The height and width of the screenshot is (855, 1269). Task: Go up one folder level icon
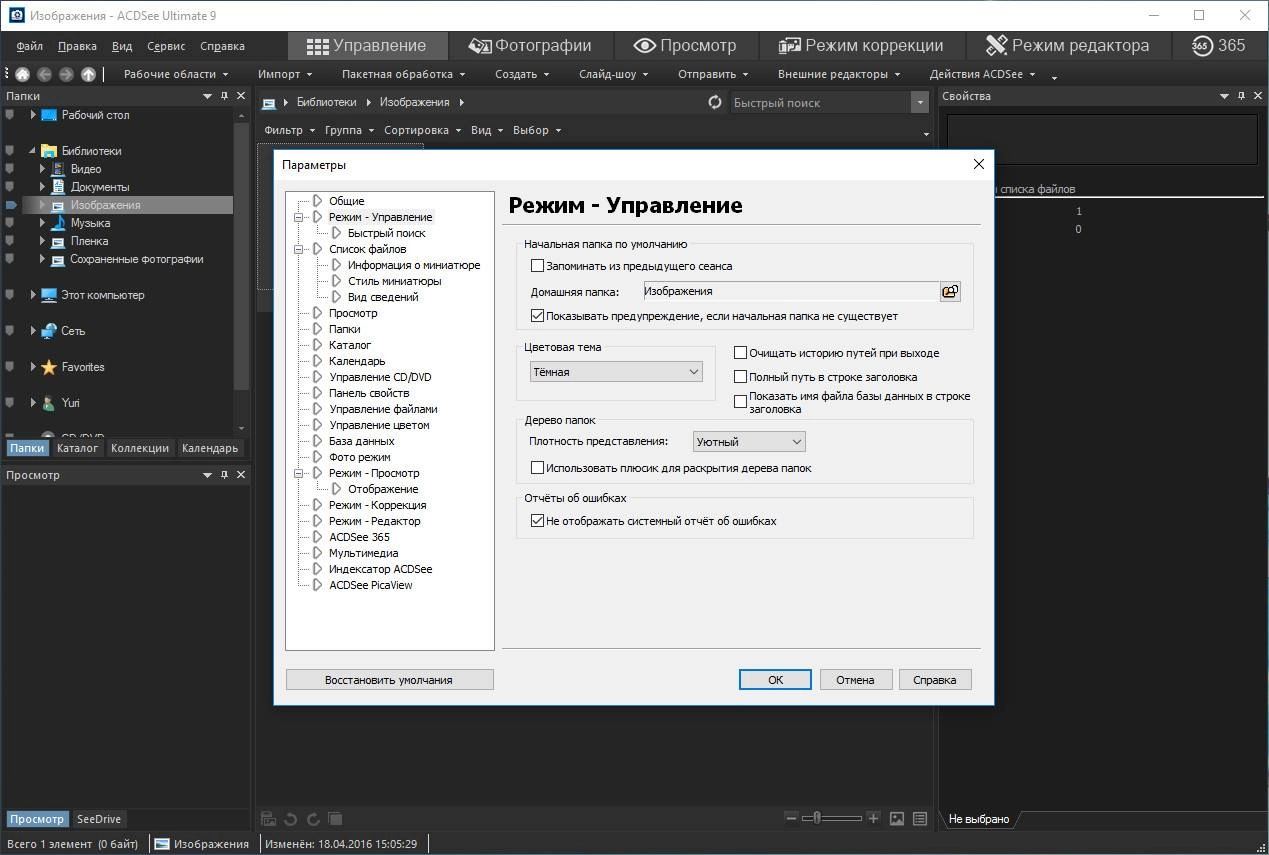88,74
